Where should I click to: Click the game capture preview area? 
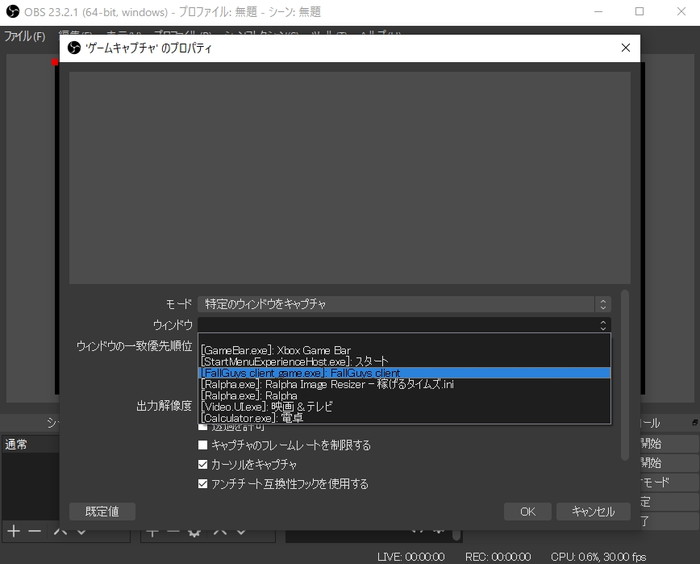(x=350, y=177)
